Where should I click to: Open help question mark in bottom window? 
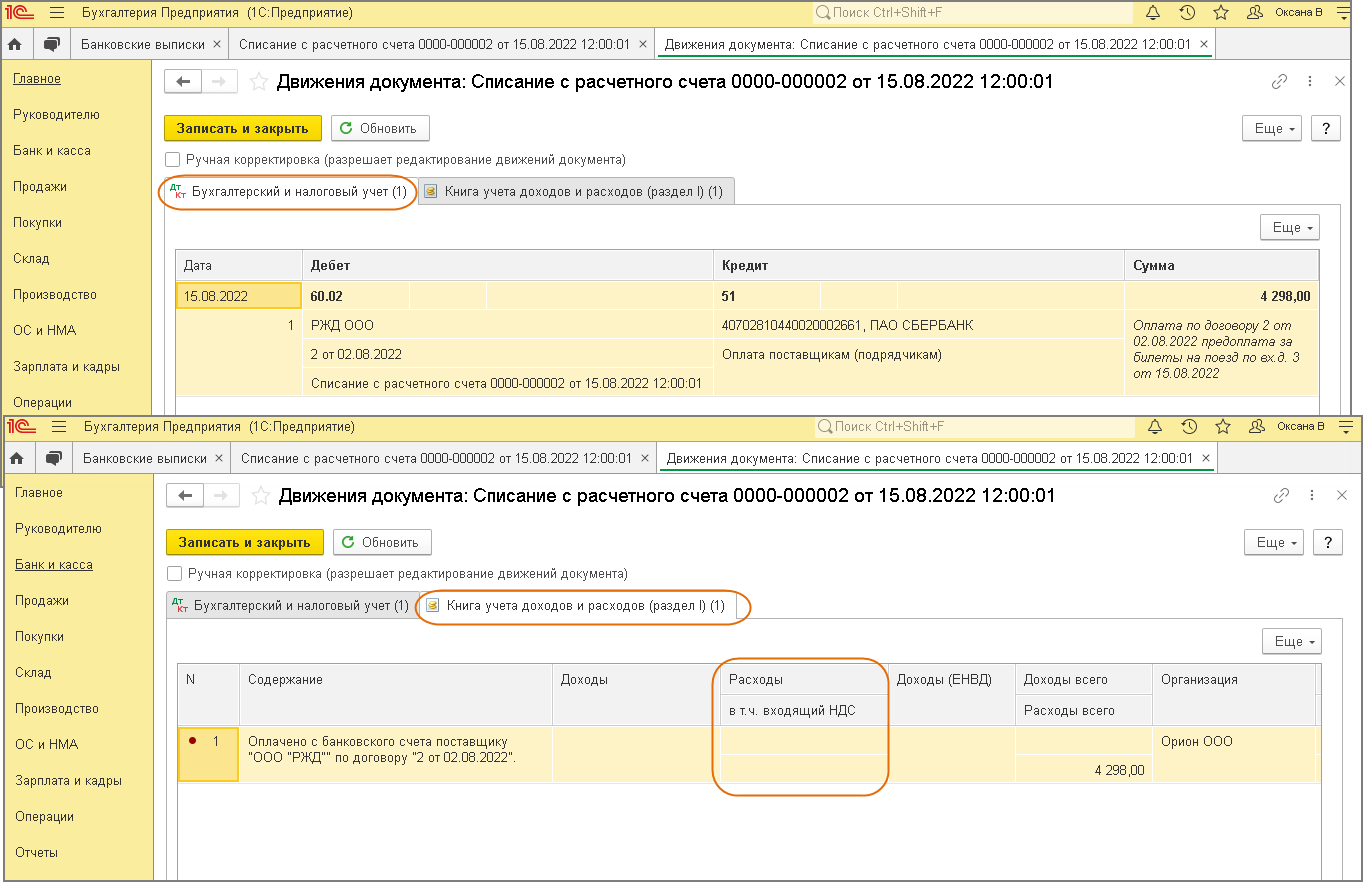click(1327, 542)
